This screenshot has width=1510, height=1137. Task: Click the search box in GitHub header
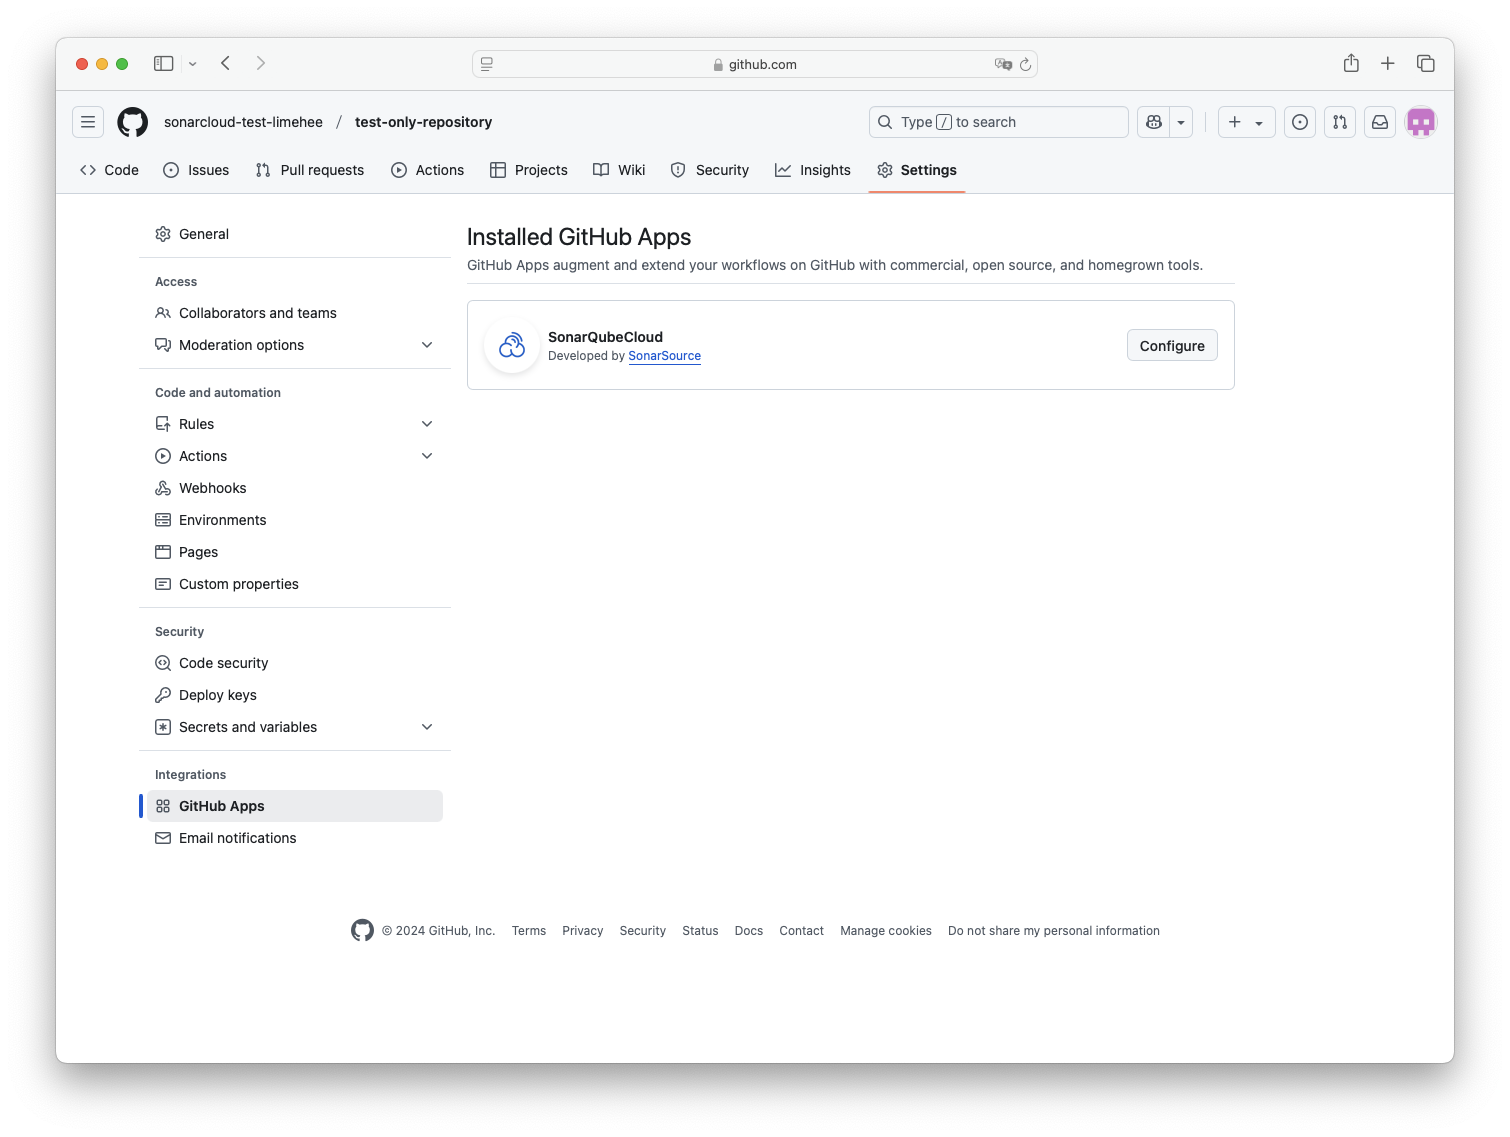coord(998,122)
